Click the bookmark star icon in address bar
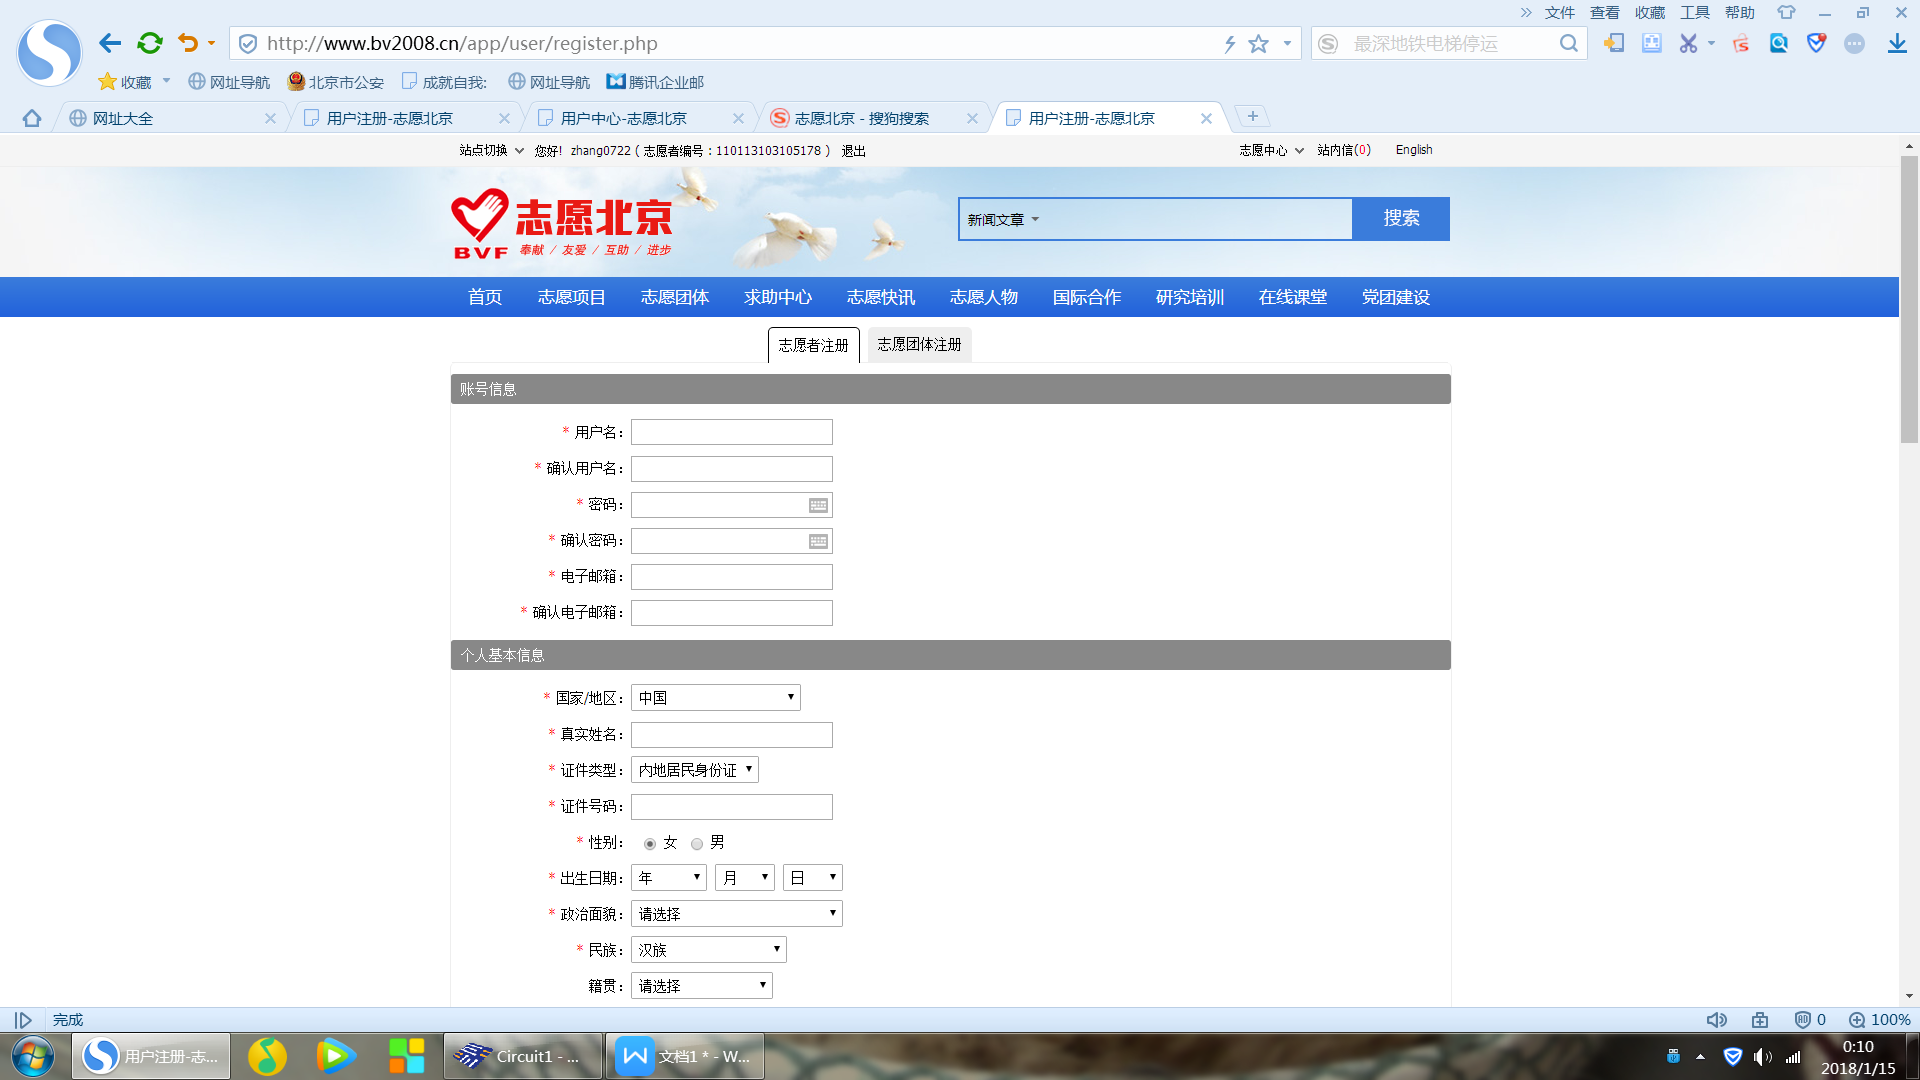This screenshot has width=1920, height=1080. [x=1258, y=44]
